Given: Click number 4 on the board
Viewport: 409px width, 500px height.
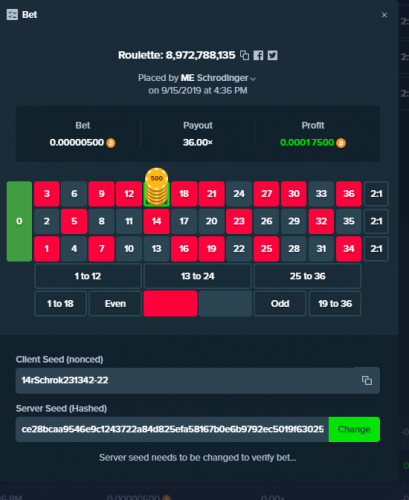Looking at the screenshot, I should pos(74,249).
